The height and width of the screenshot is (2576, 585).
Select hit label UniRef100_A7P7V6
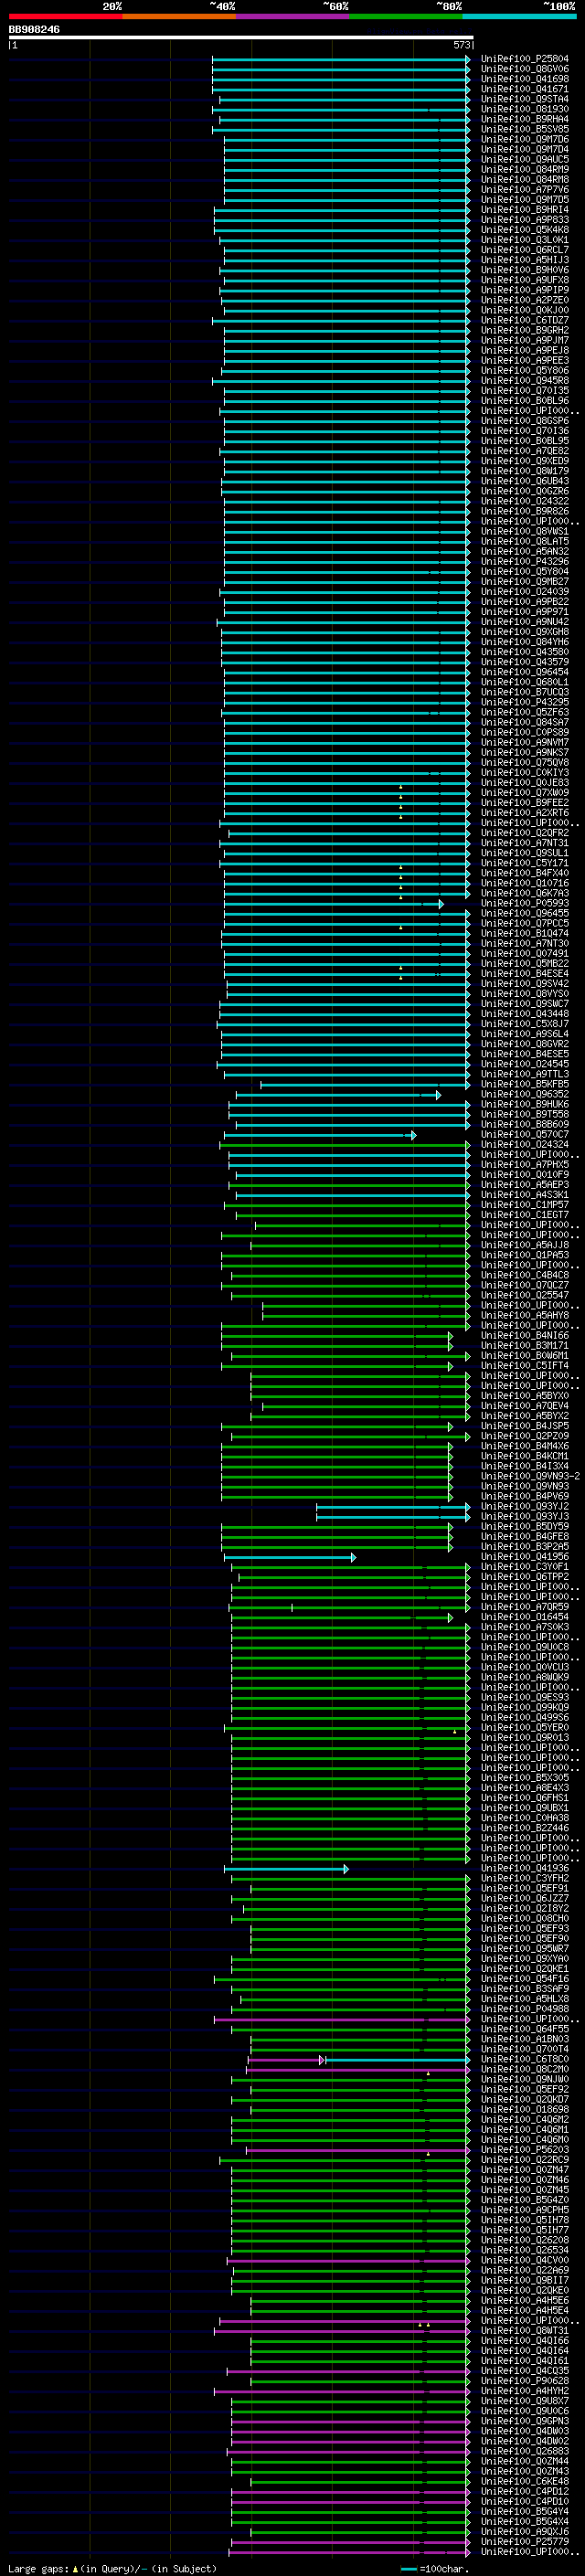click(x=525, y=189)
